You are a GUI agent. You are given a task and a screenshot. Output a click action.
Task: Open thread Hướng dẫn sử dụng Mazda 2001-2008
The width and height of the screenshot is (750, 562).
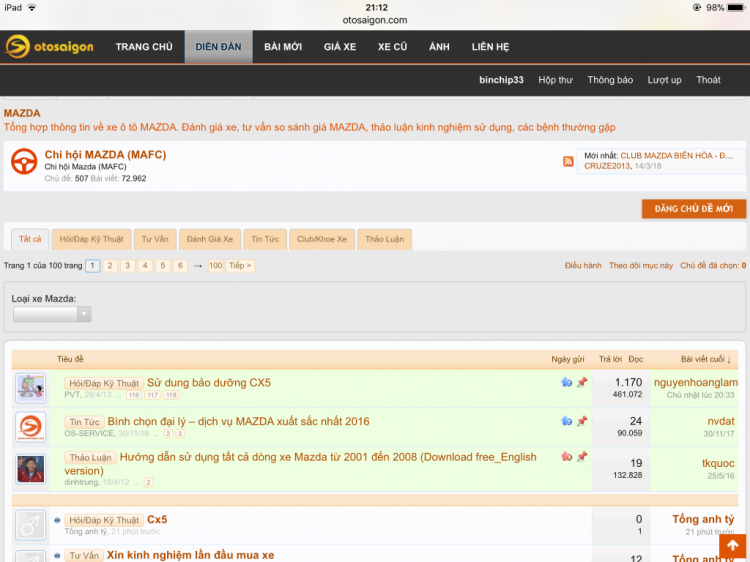(x=300, y=463)
